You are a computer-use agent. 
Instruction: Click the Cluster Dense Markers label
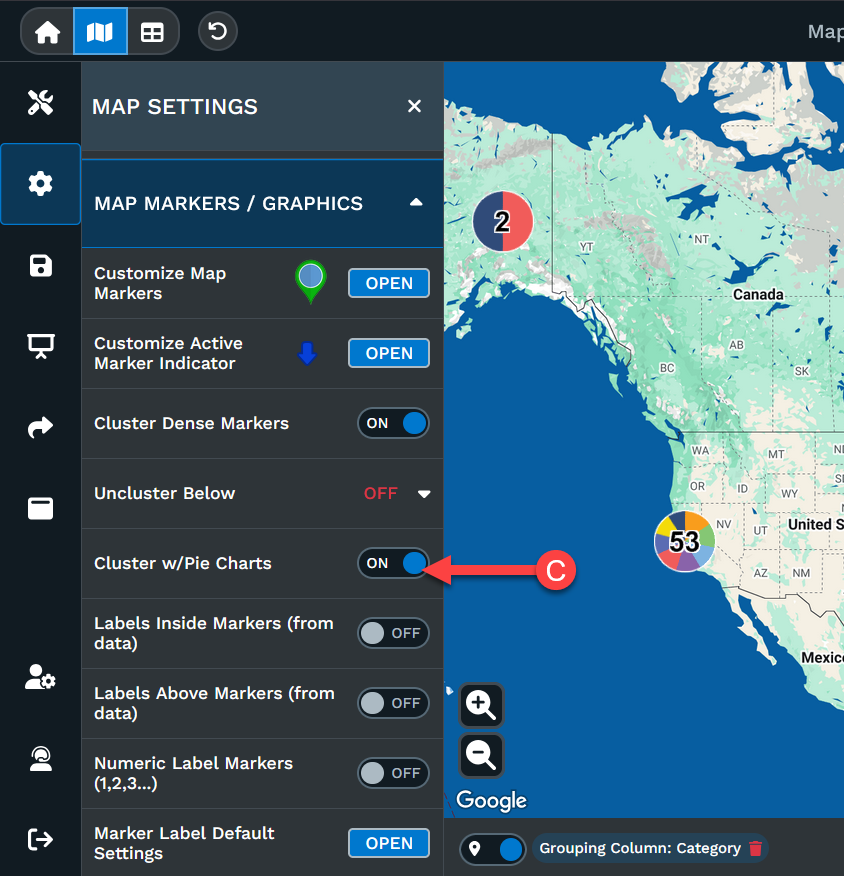tap(192, 423)
